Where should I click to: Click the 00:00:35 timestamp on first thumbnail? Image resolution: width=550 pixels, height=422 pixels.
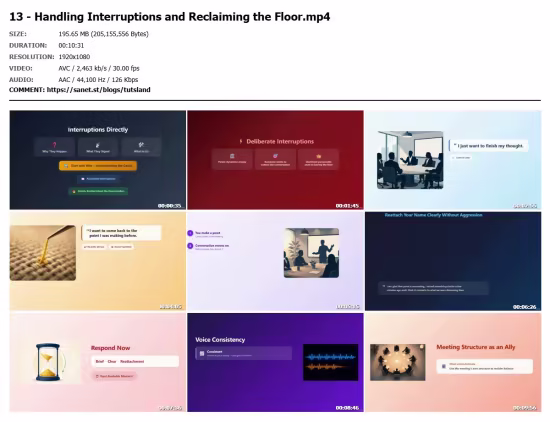(x=169, y=206)
